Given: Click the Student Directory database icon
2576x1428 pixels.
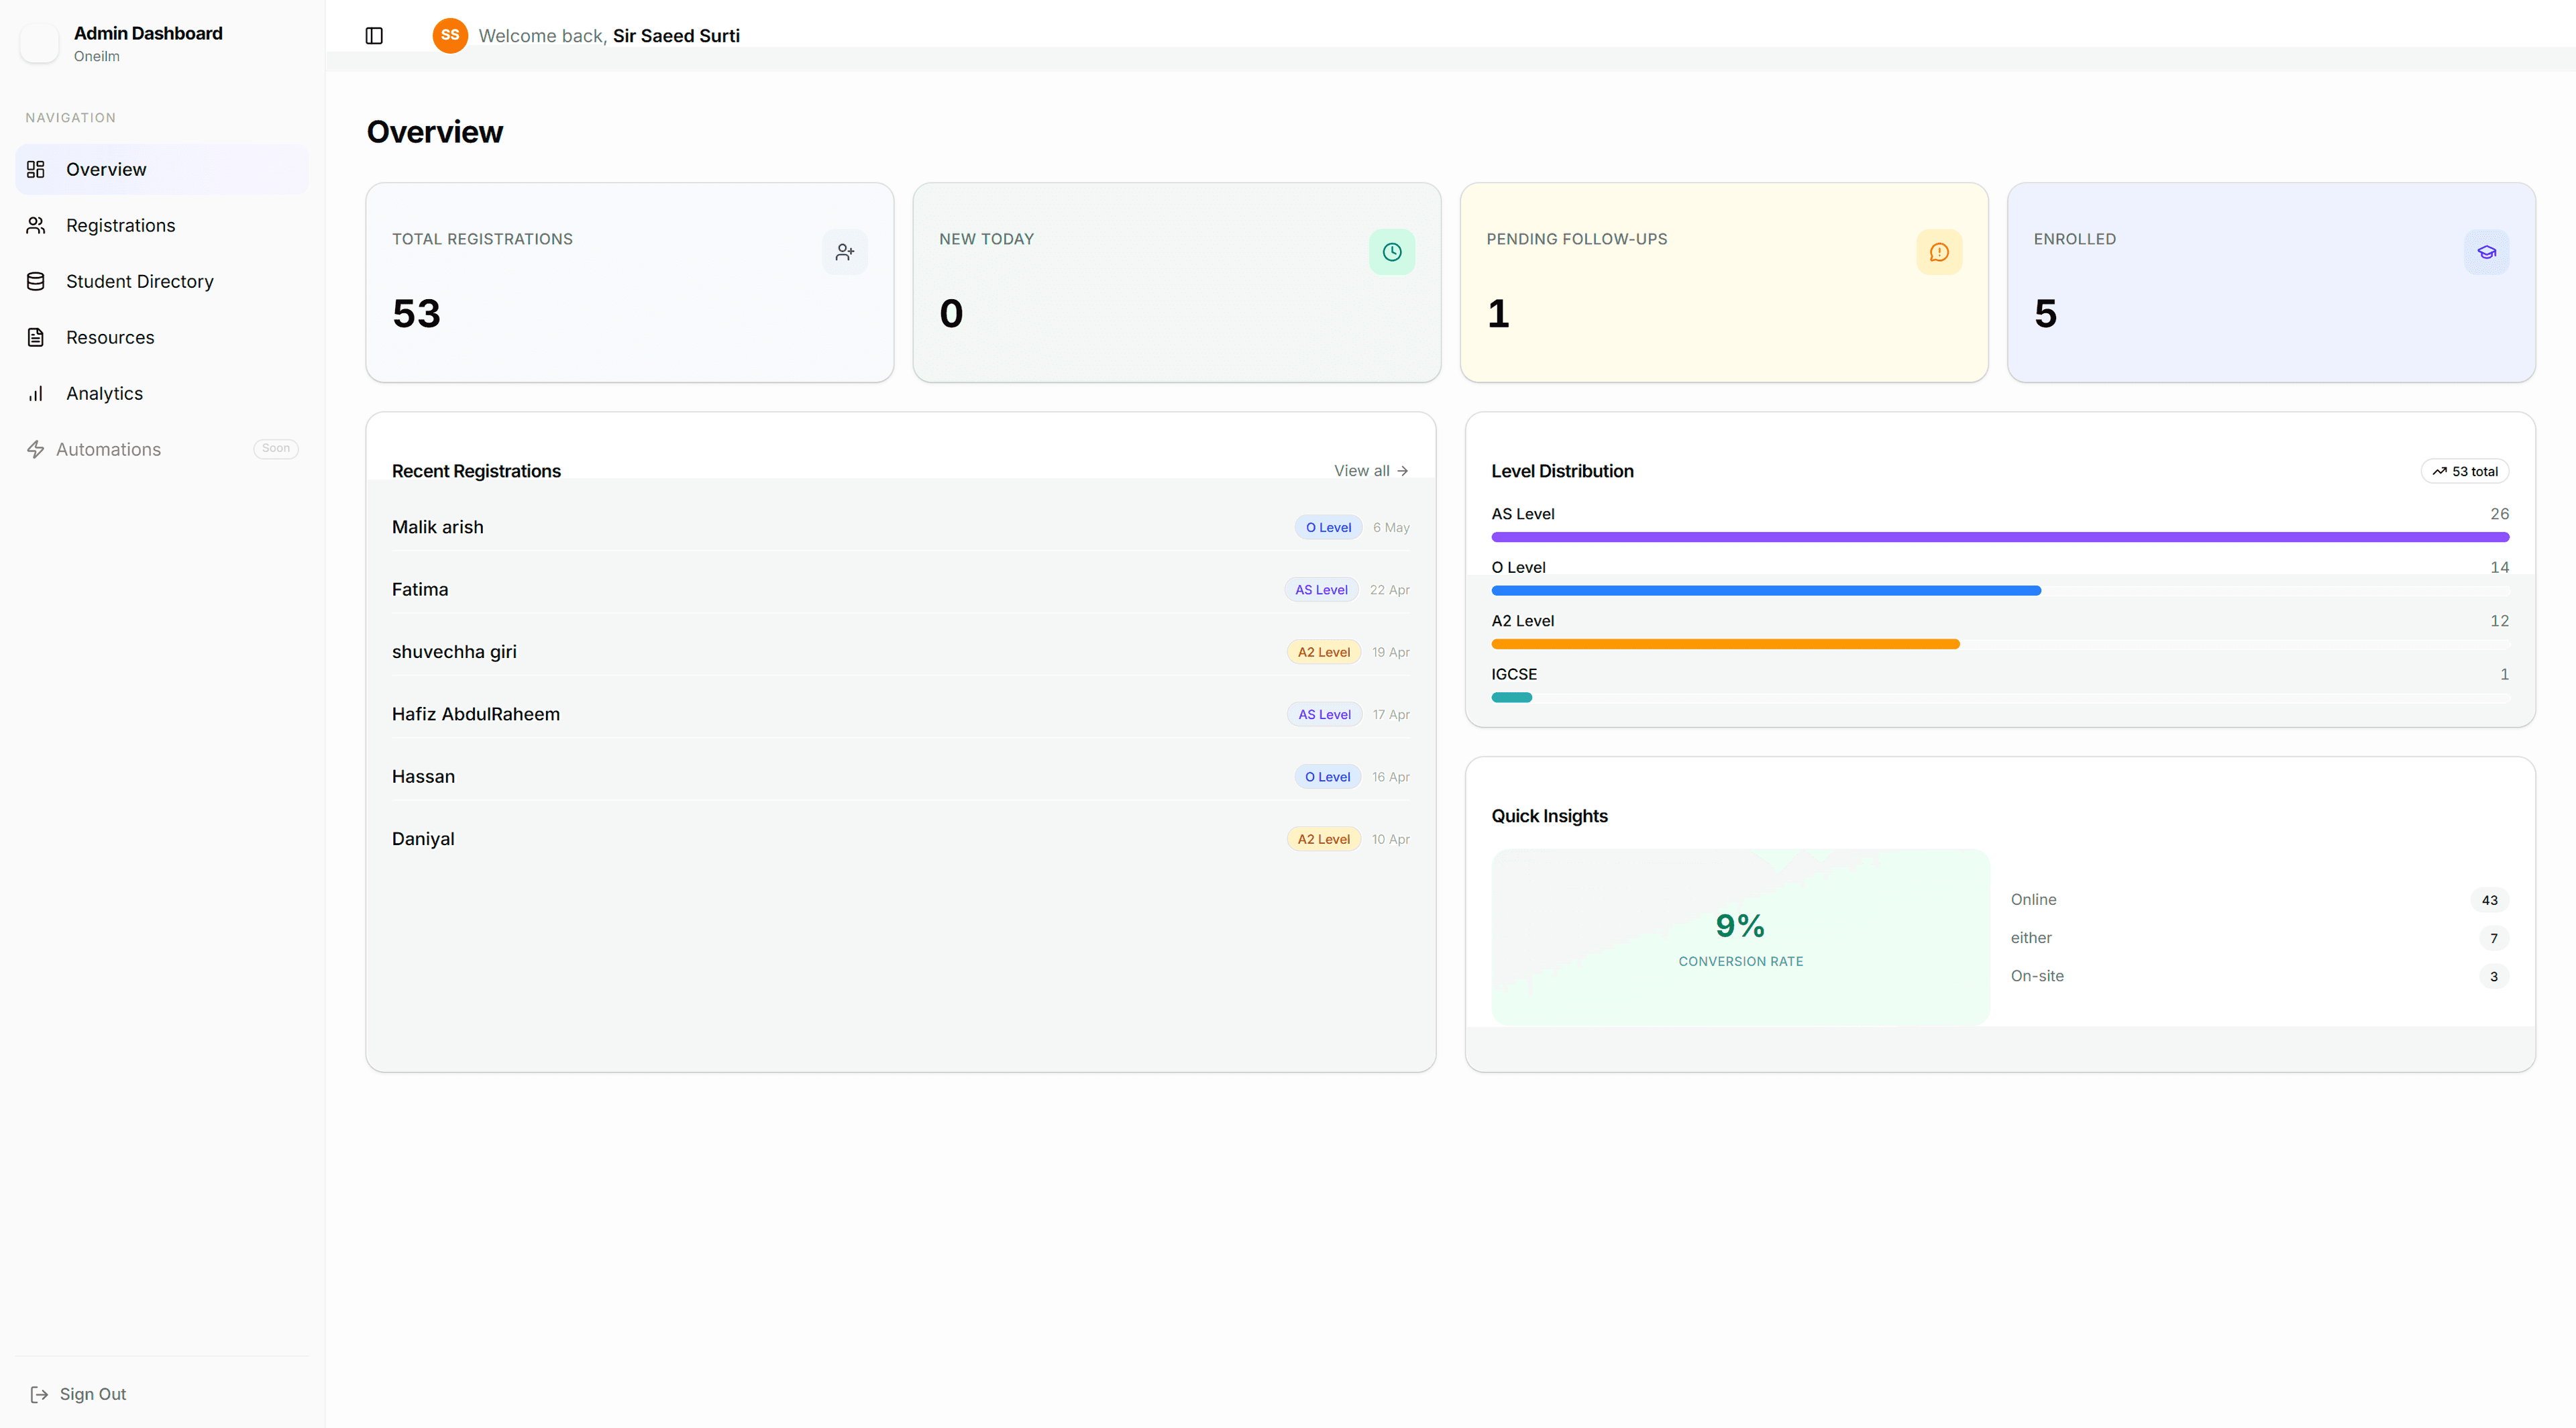Looking at the screenshot, I should tap(36, 282).
